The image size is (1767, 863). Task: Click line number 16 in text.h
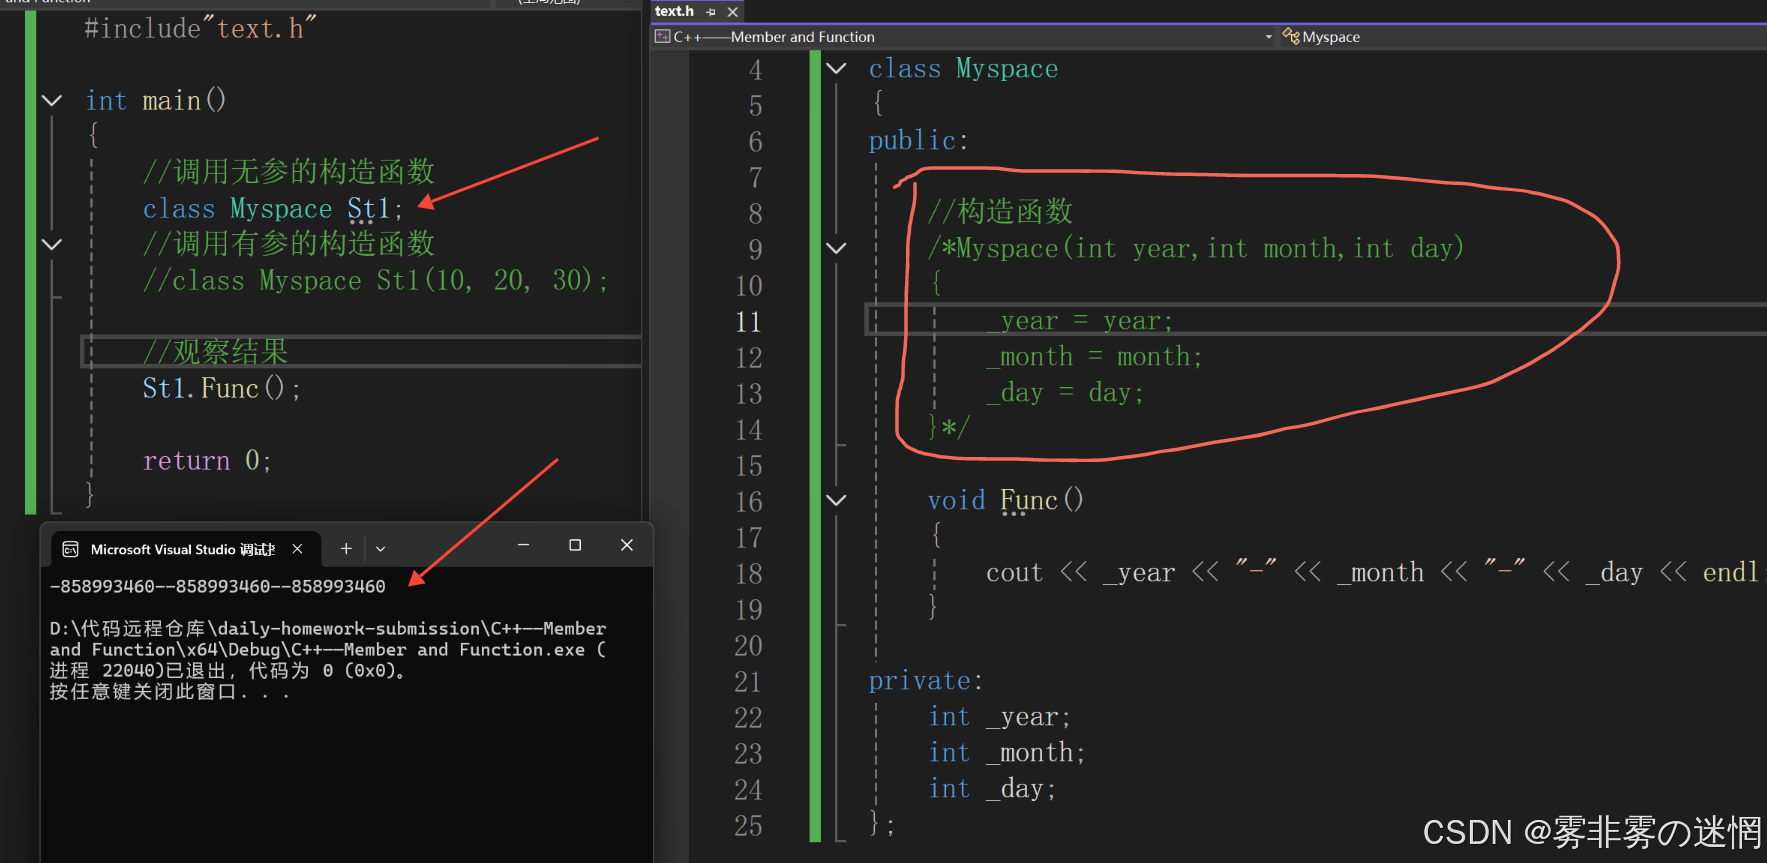(749, 502)
